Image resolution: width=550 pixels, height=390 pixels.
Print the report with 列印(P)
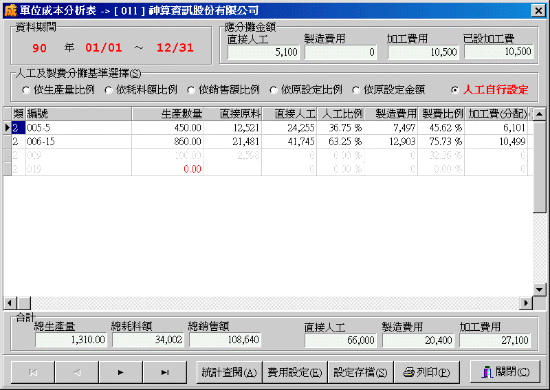point(427,372)
